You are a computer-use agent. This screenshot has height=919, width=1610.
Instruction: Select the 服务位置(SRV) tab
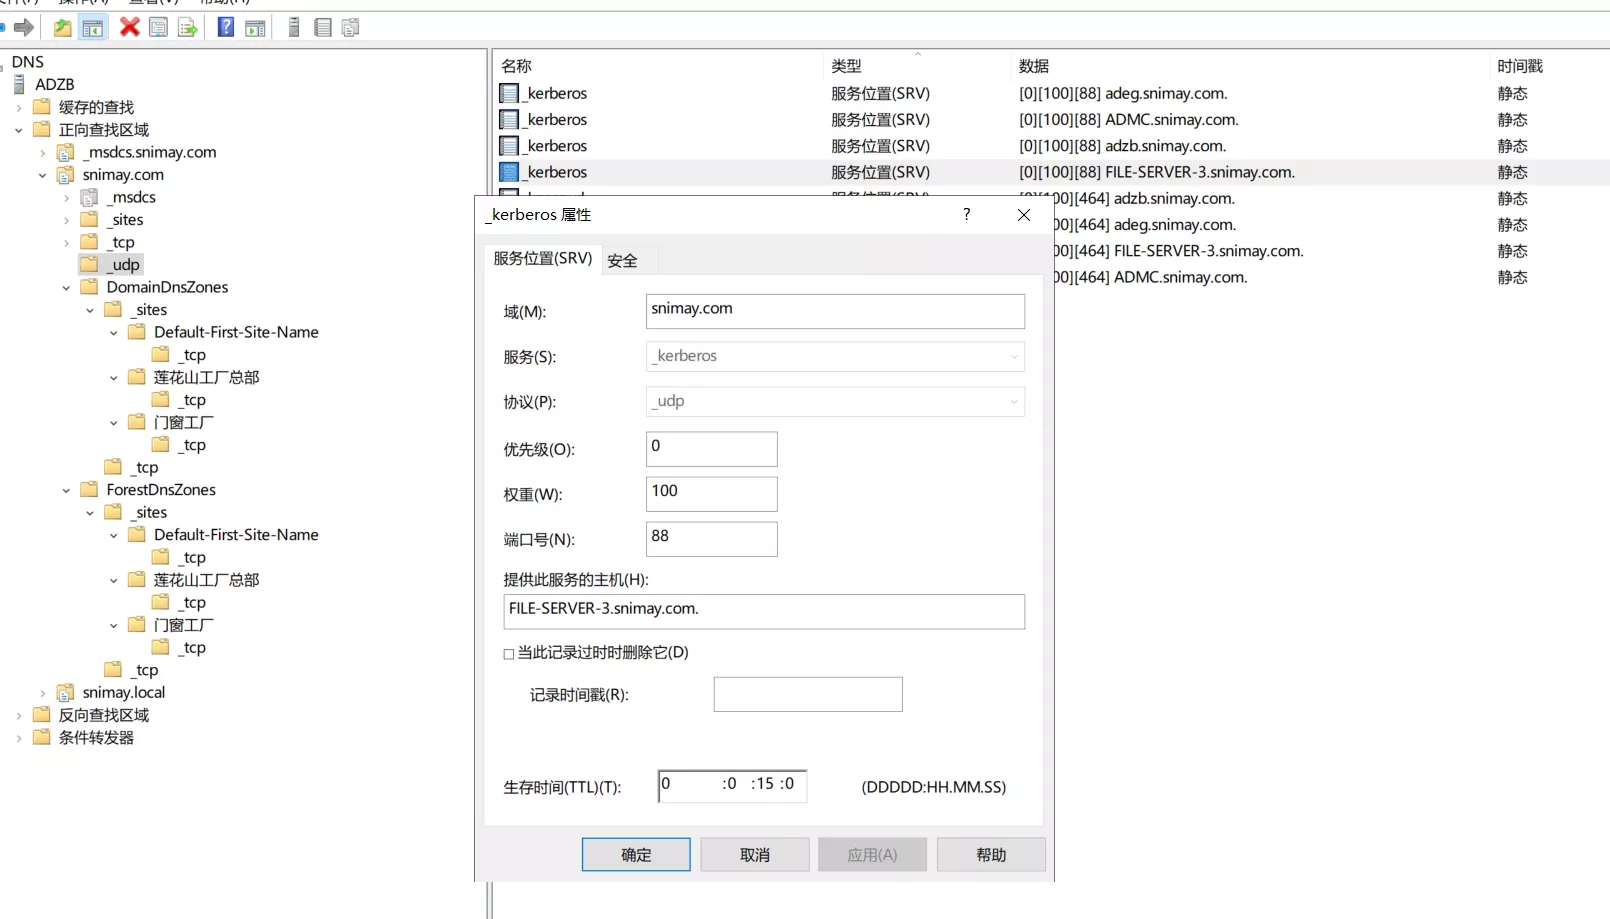click(x=542, y=259)
